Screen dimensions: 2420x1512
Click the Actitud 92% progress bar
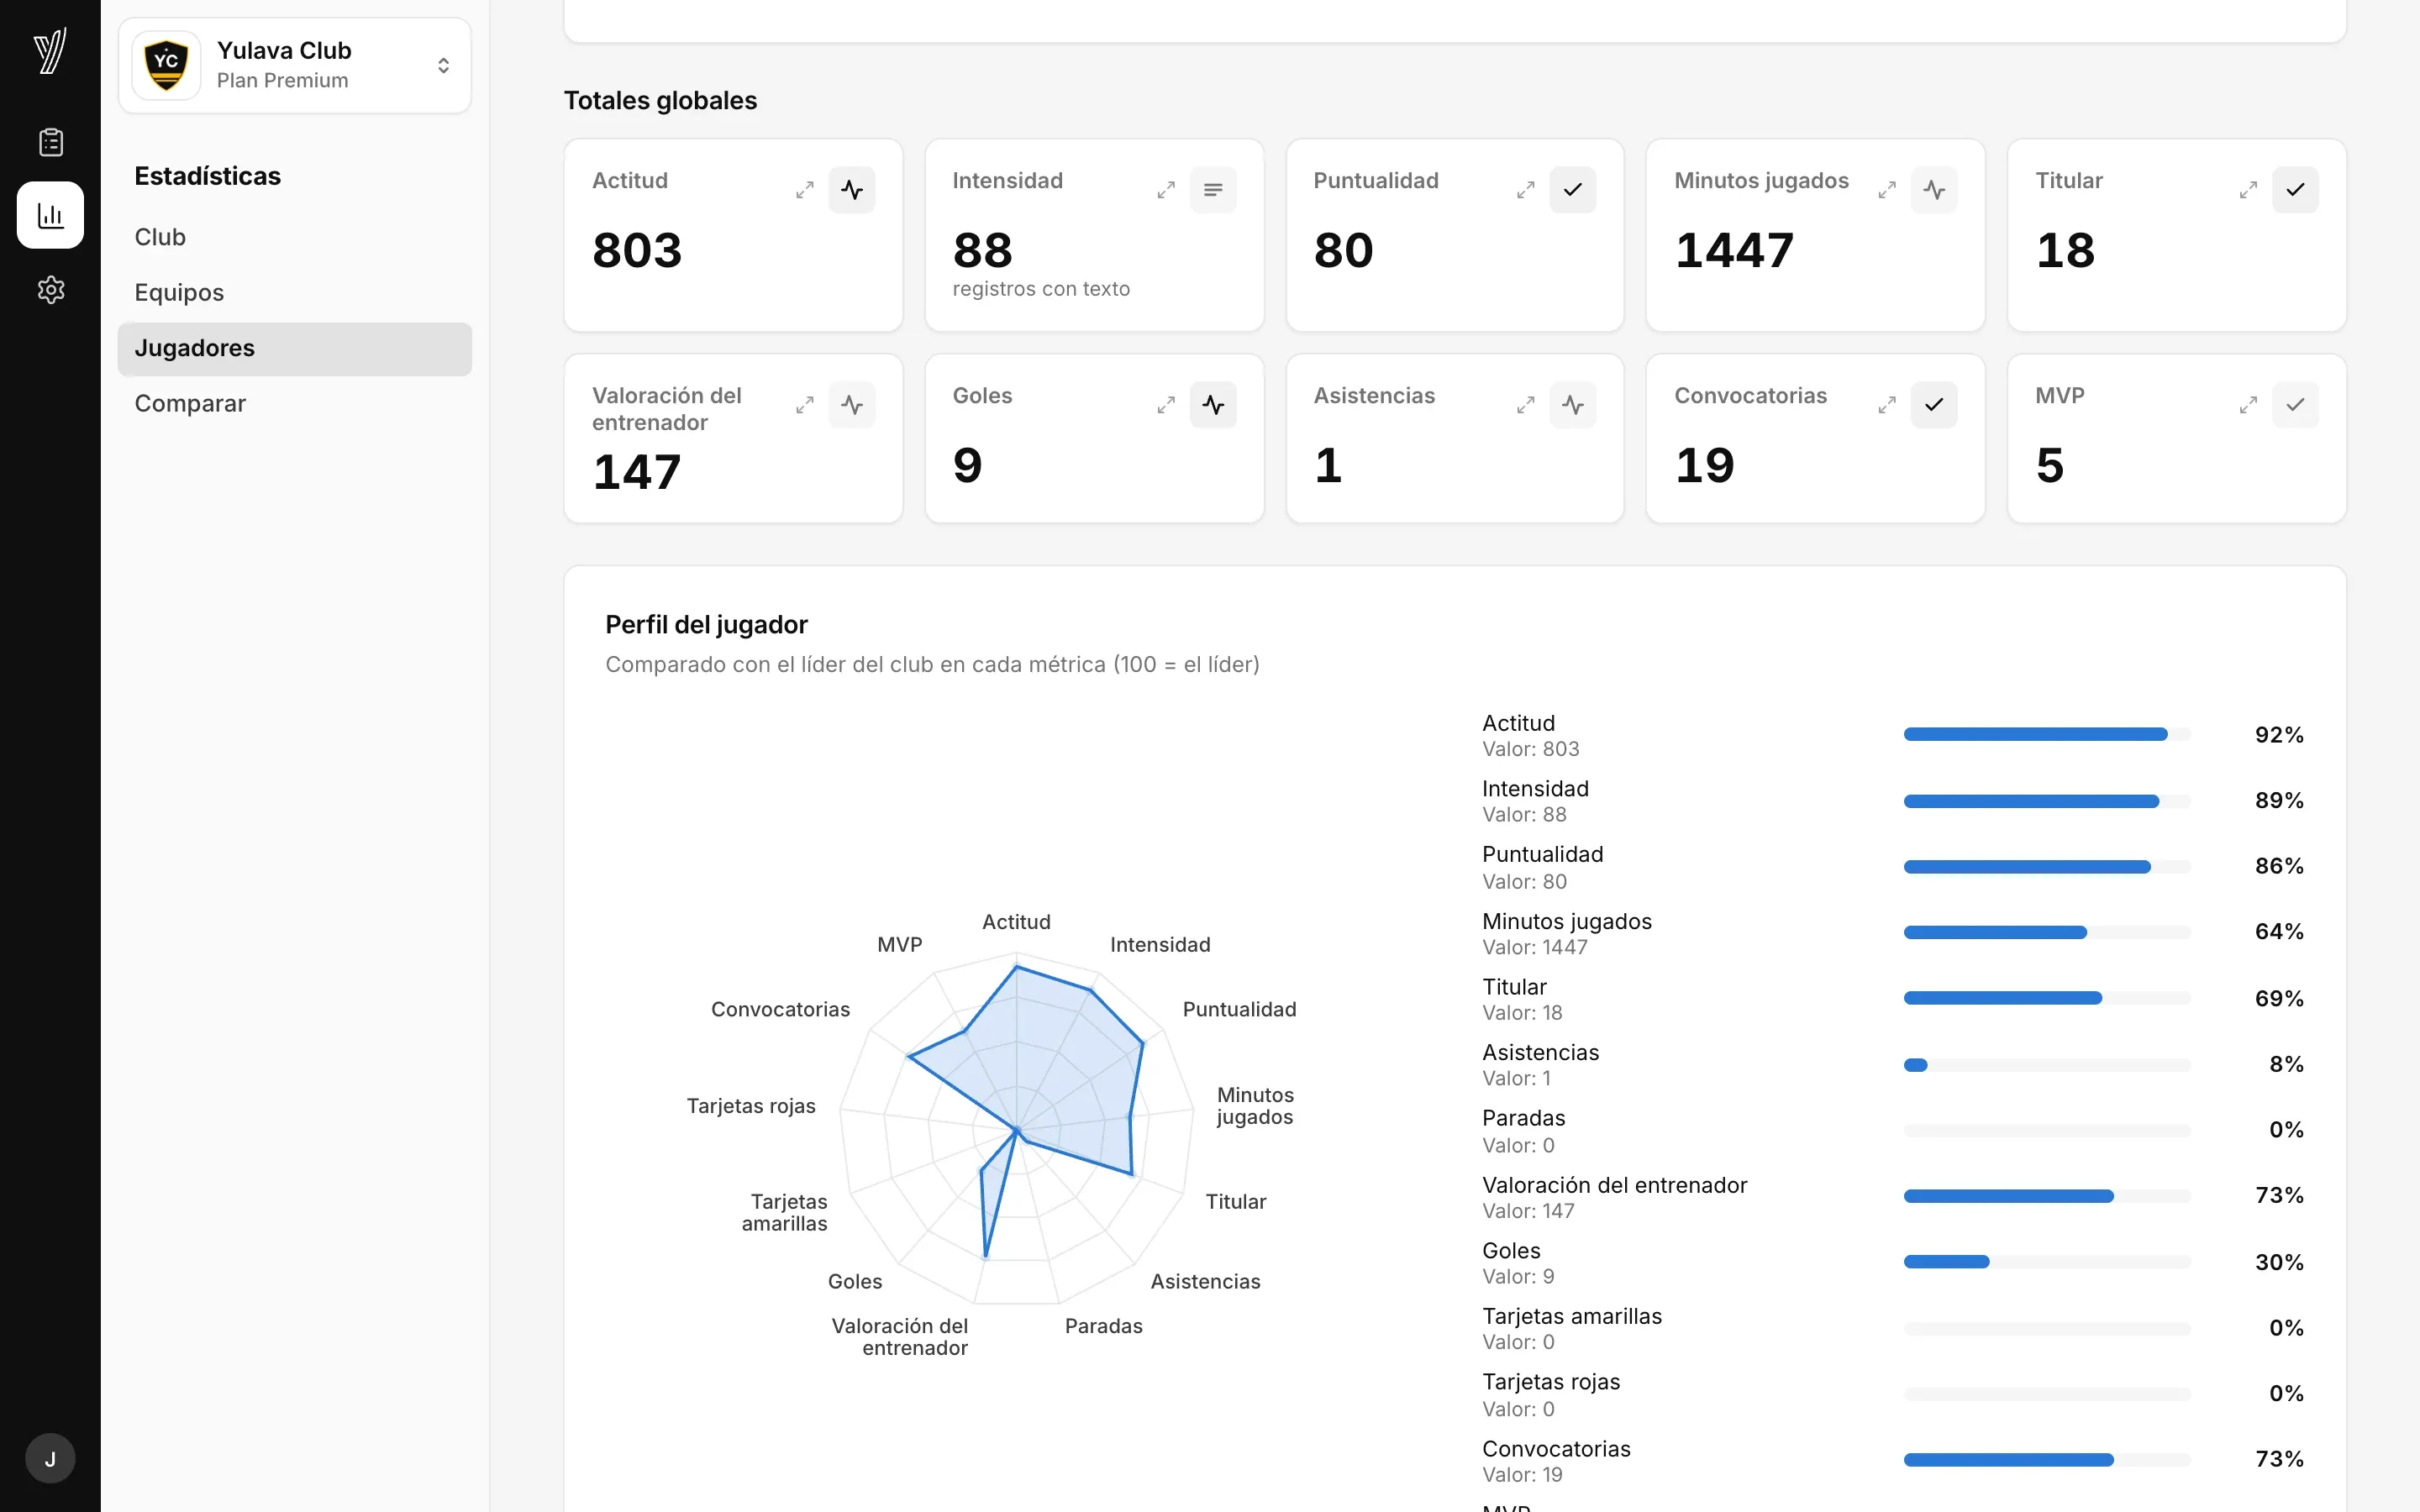click(x=2047, y=735)
